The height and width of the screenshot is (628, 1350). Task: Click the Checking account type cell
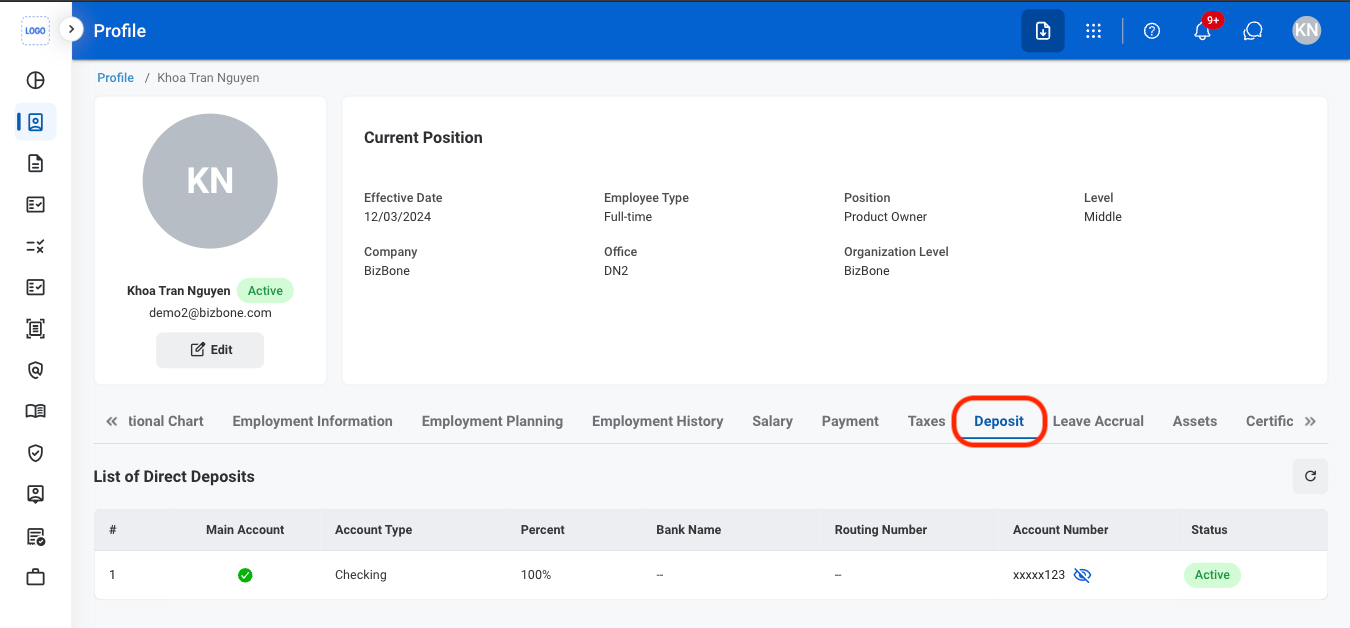(361, 575)
